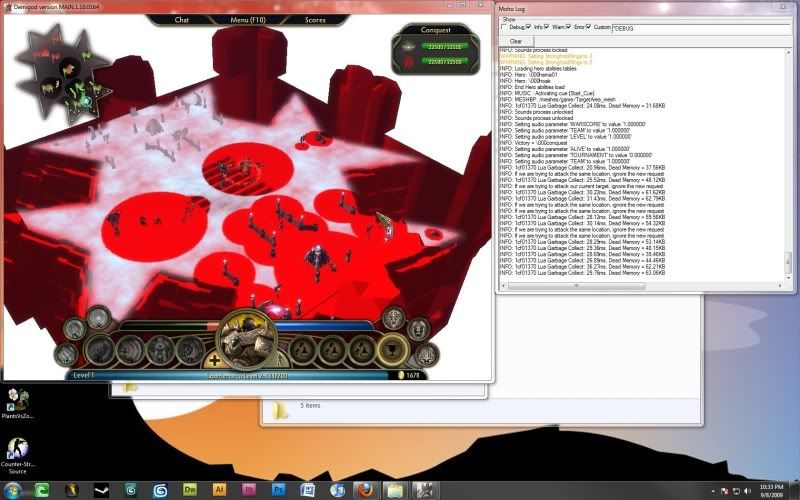Viewport: 800px width, 500px height.
Task: Select log line 'Sounds process locked'
Action: pyautogui.click(x=533, y=50)
